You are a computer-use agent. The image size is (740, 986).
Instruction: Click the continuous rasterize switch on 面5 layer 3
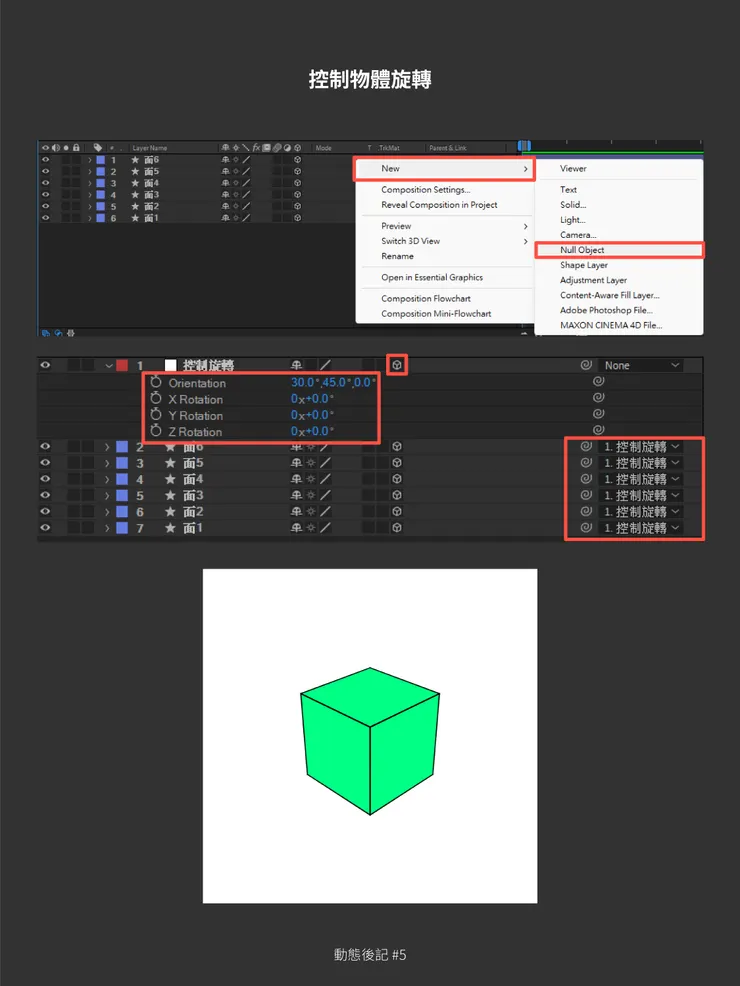311,463
